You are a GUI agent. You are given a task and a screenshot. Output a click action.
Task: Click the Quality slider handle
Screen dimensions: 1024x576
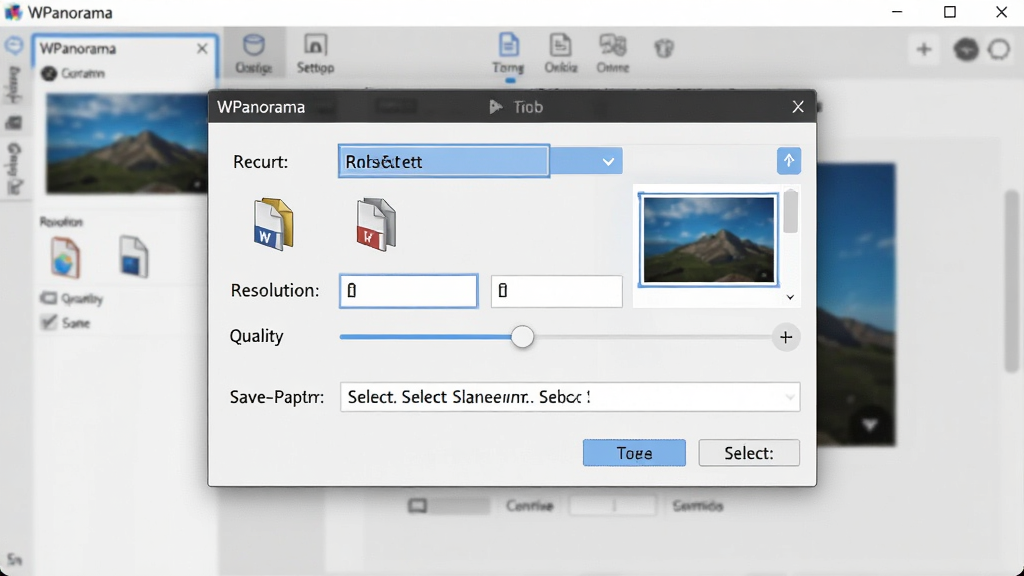click(522, 337)
